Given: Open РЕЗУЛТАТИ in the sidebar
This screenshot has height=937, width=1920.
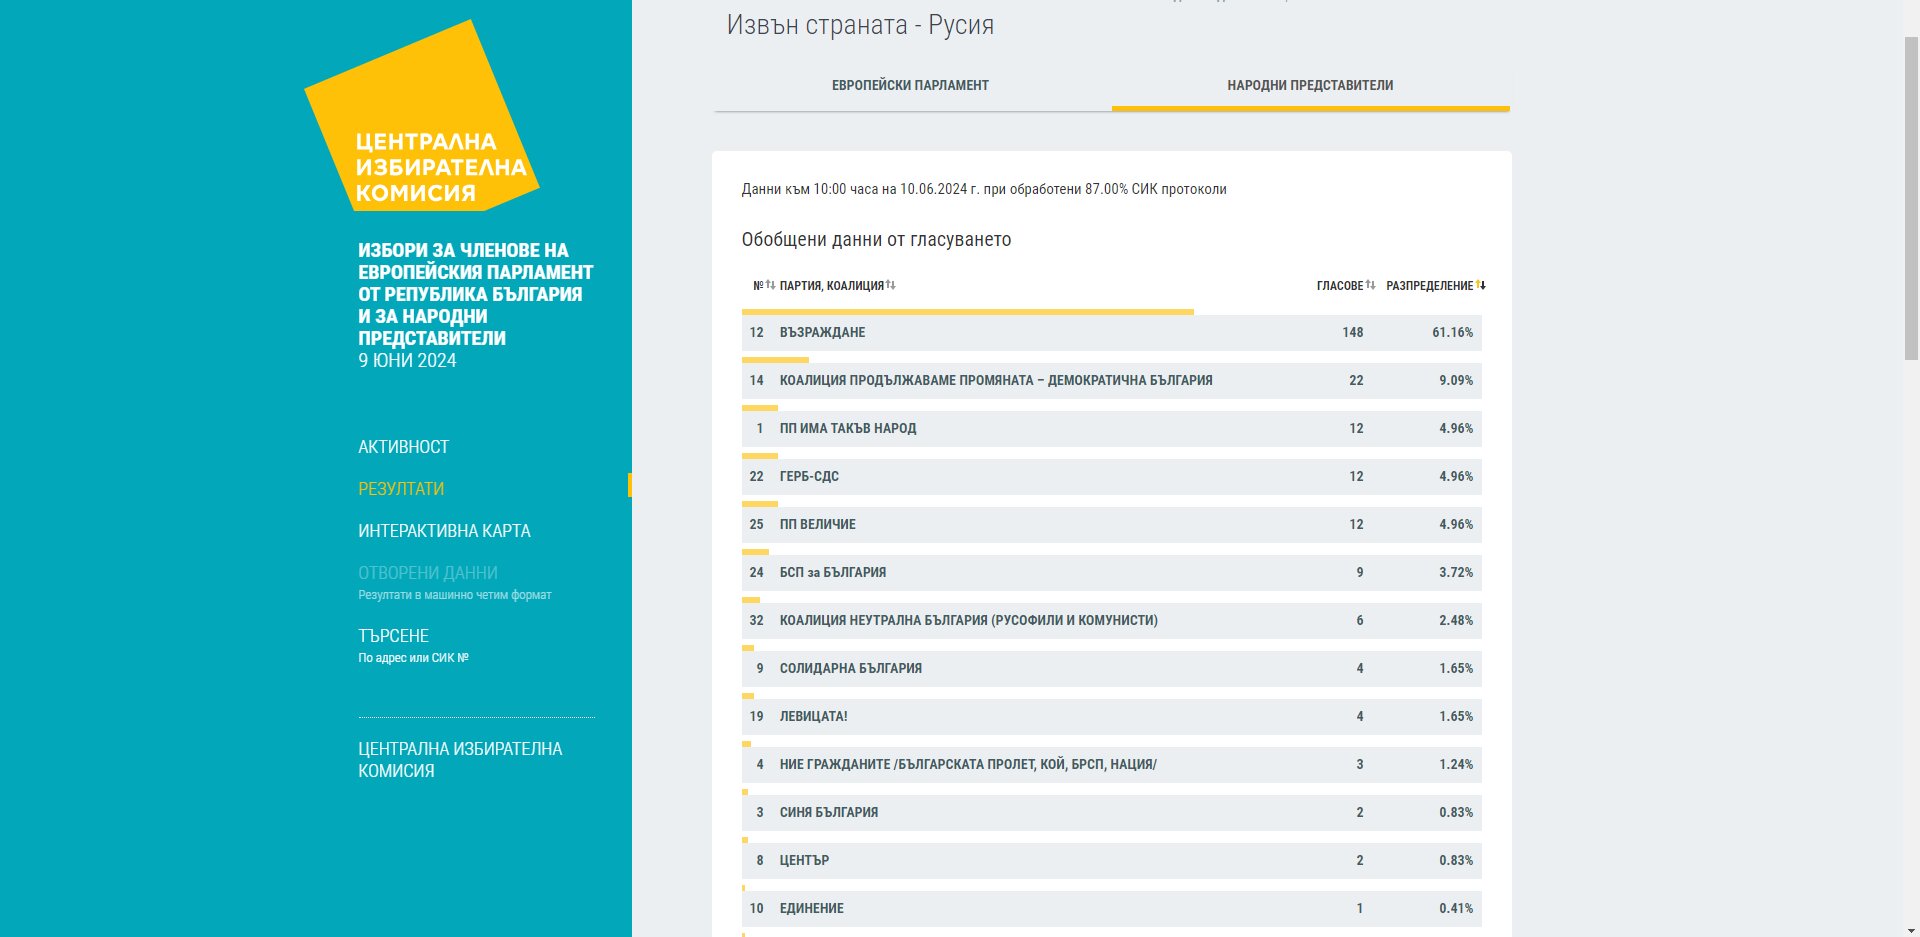Looking at the screenshot, I should tap(401, 489).
